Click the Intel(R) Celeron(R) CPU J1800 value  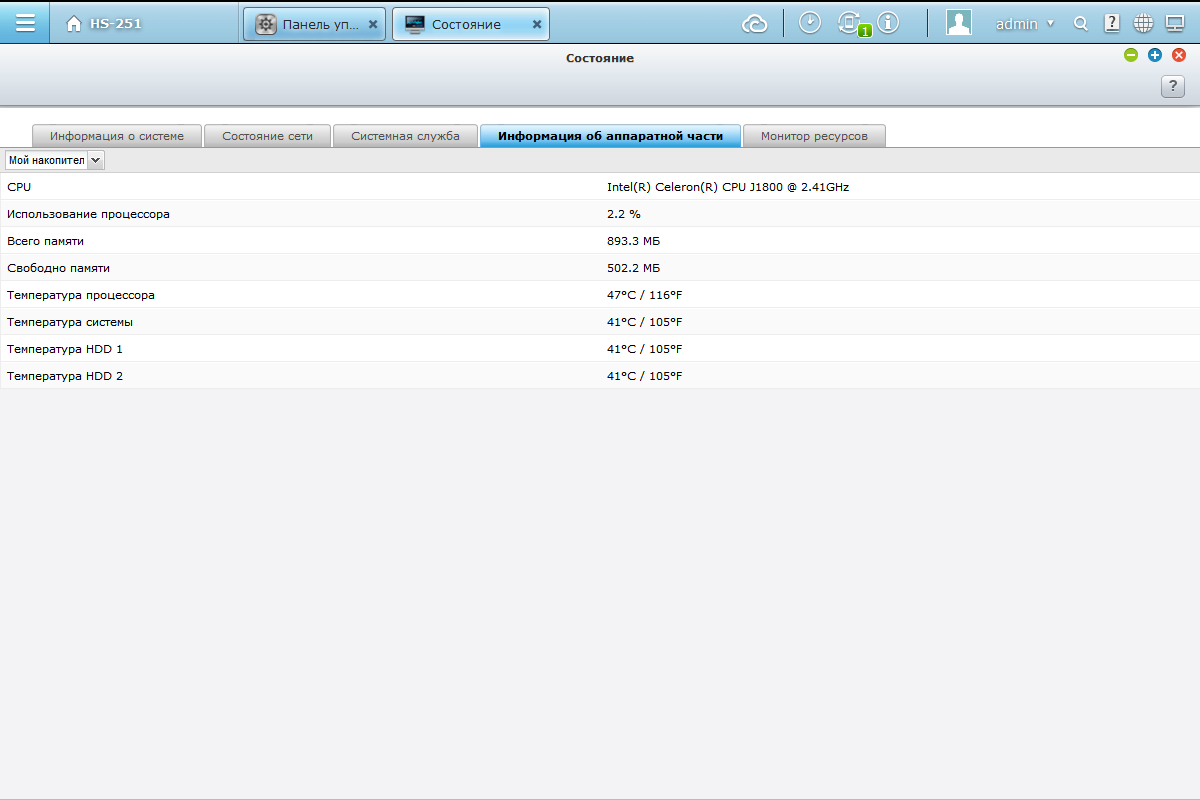point(728,187)
